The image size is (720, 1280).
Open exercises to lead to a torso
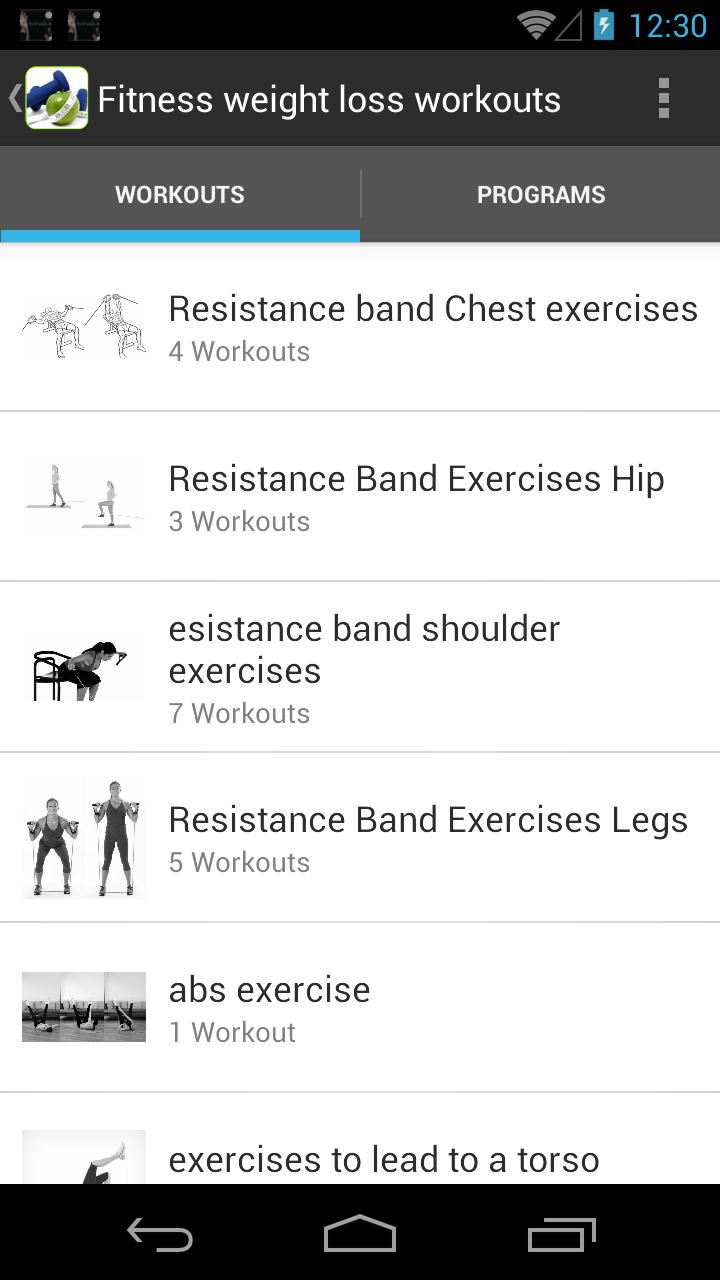383,1159
